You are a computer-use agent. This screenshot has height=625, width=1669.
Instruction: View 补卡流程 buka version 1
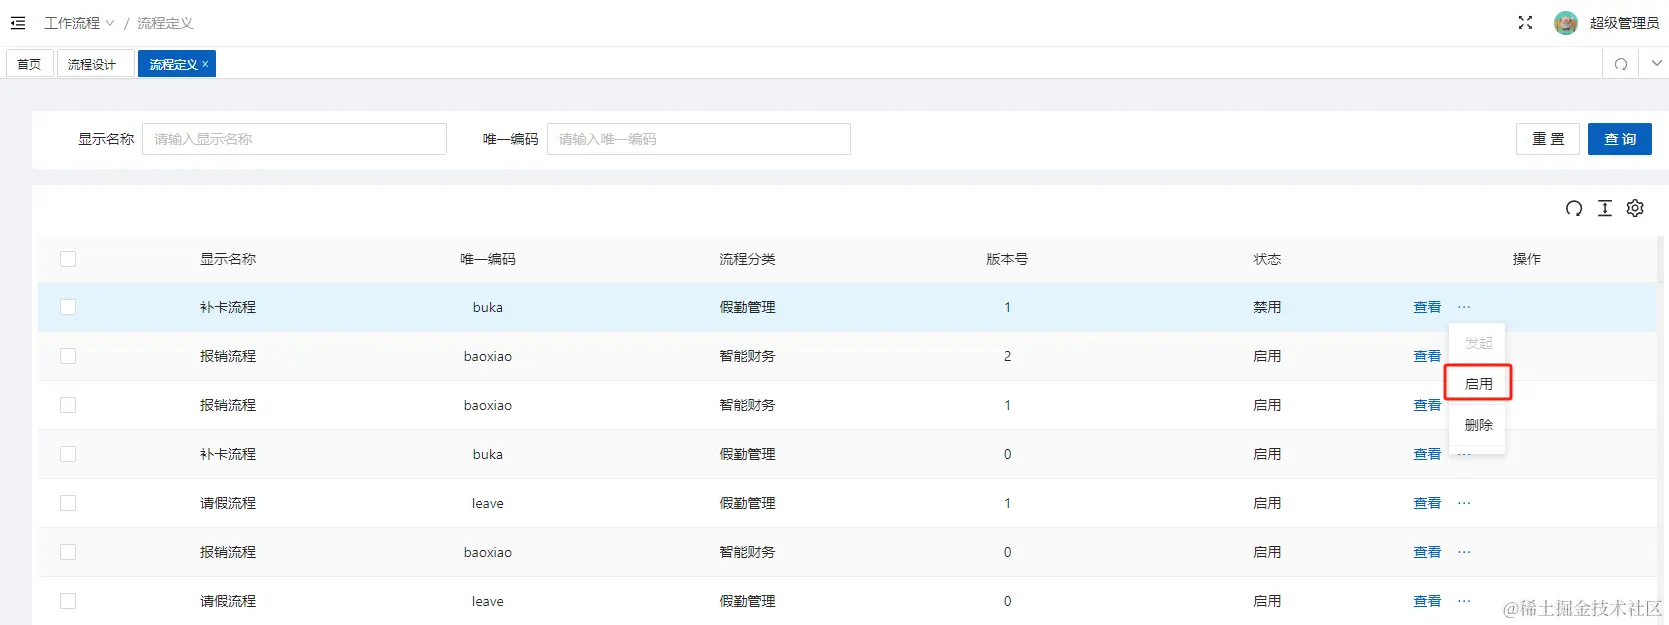coord(1427,307)
